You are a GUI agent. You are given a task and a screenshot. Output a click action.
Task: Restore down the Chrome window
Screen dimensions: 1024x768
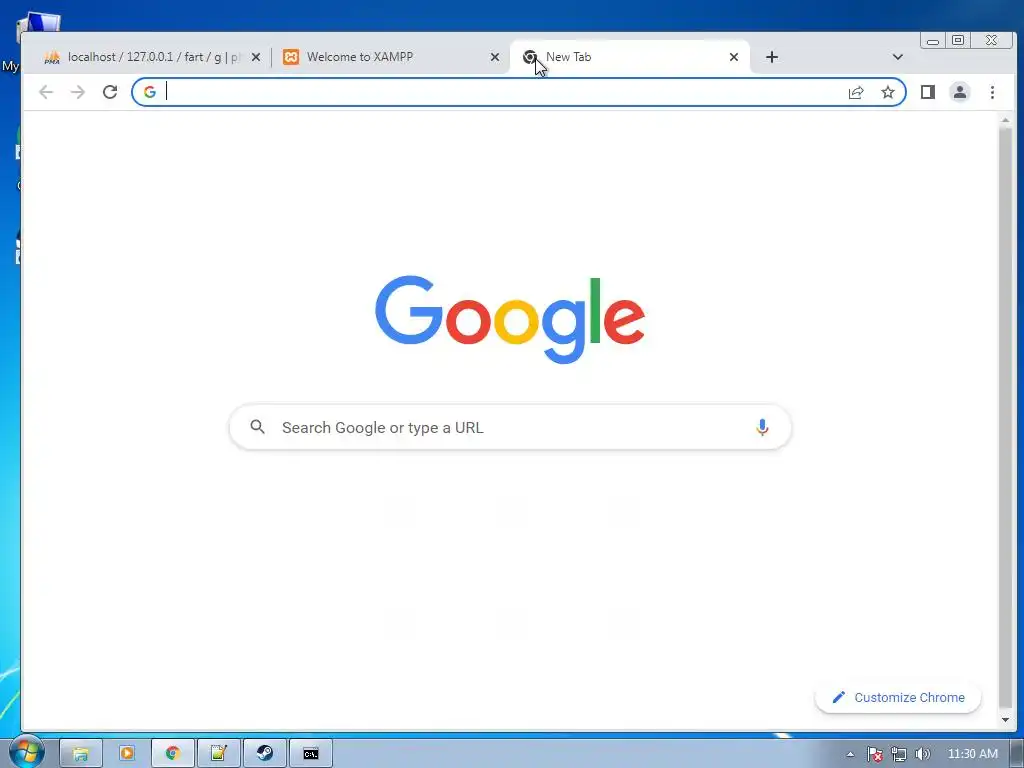click(957, 40)
